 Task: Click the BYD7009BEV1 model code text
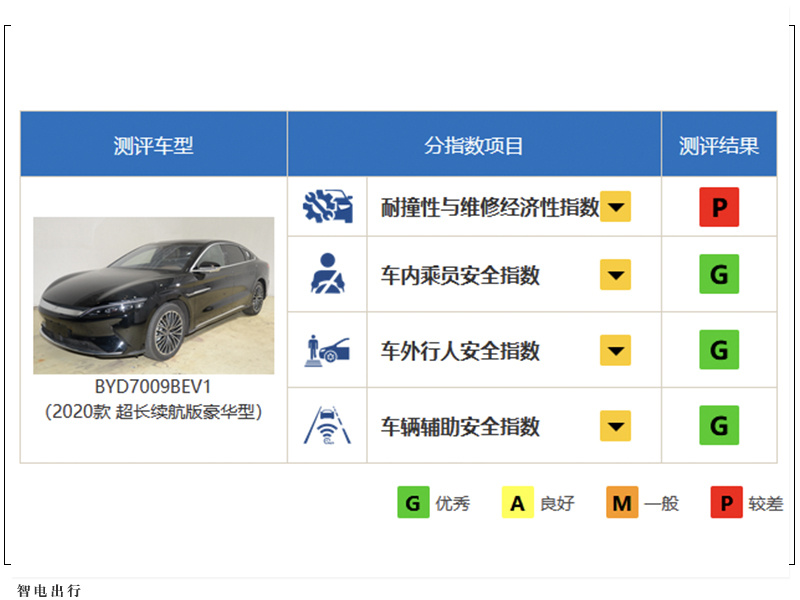[153, 387]
